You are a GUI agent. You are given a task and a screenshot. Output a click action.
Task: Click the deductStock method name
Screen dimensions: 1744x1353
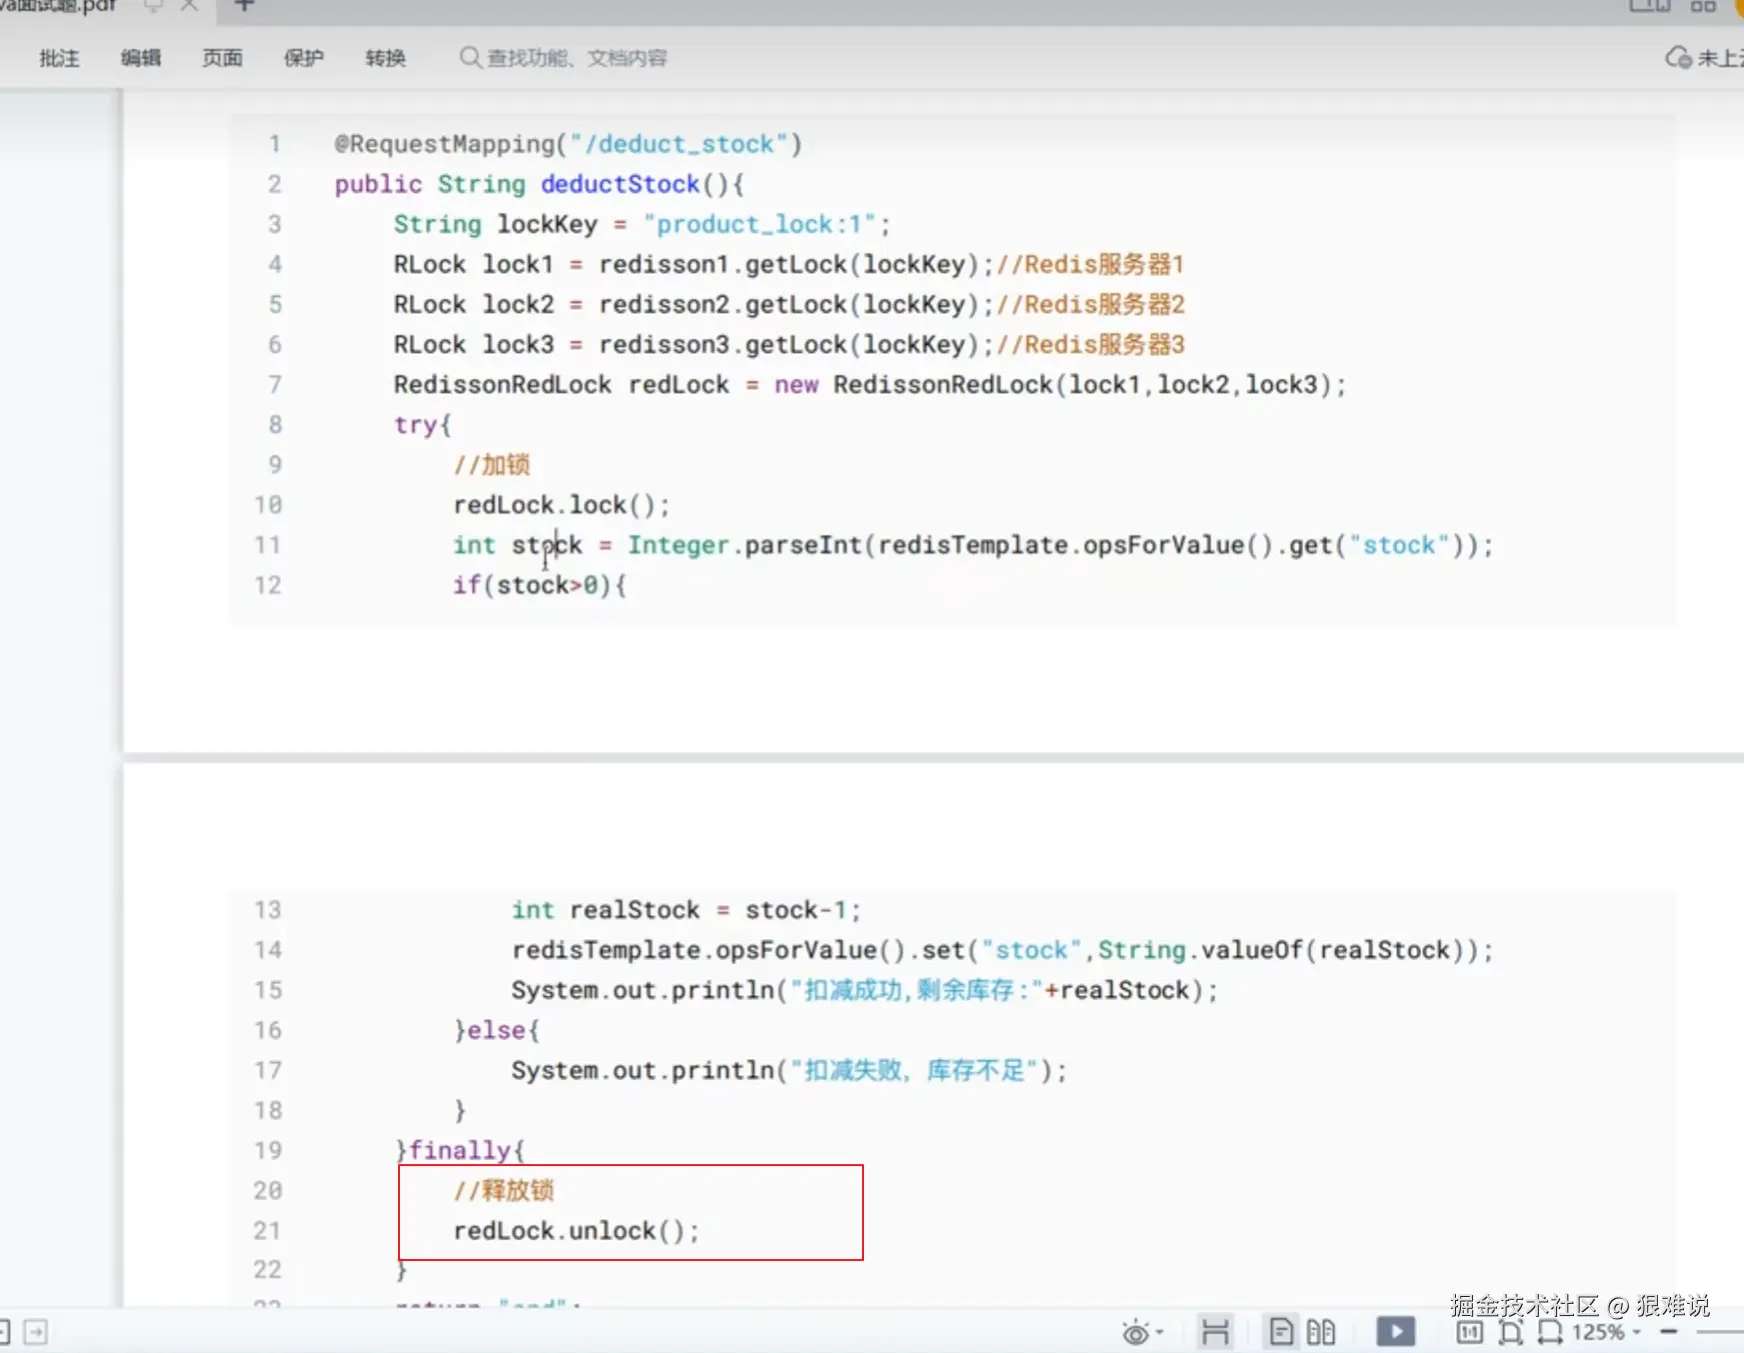point(620,184)
